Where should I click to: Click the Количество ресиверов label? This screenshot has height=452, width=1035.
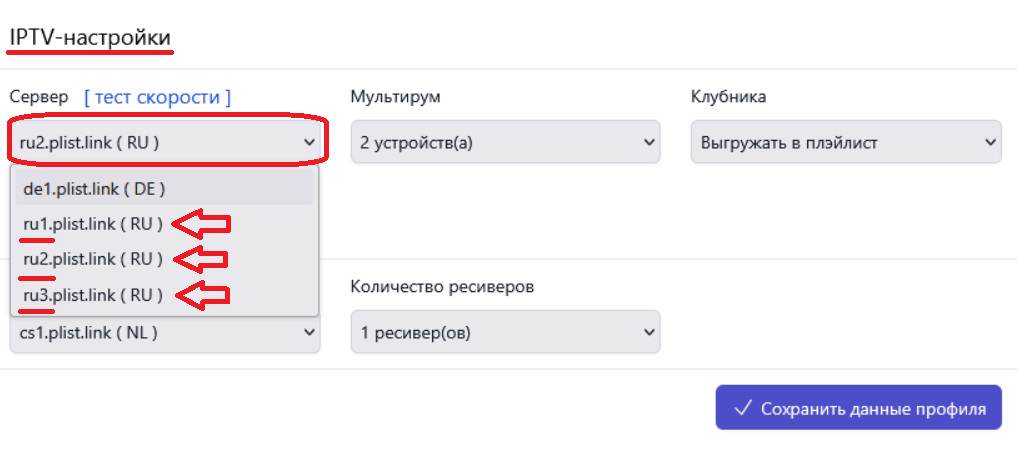point(442,287)
